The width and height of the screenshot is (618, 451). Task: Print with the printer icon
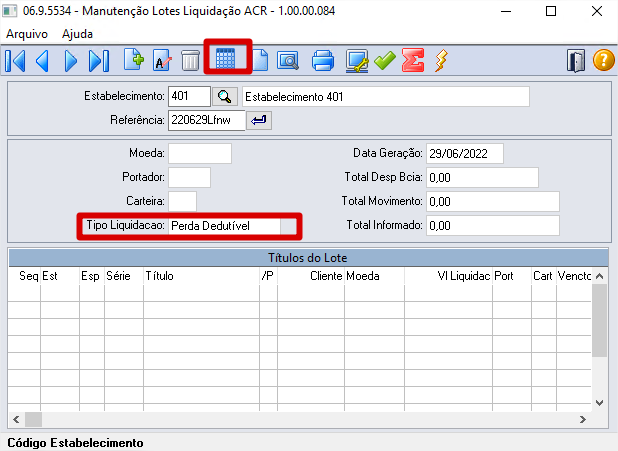(x=323, y=61)
